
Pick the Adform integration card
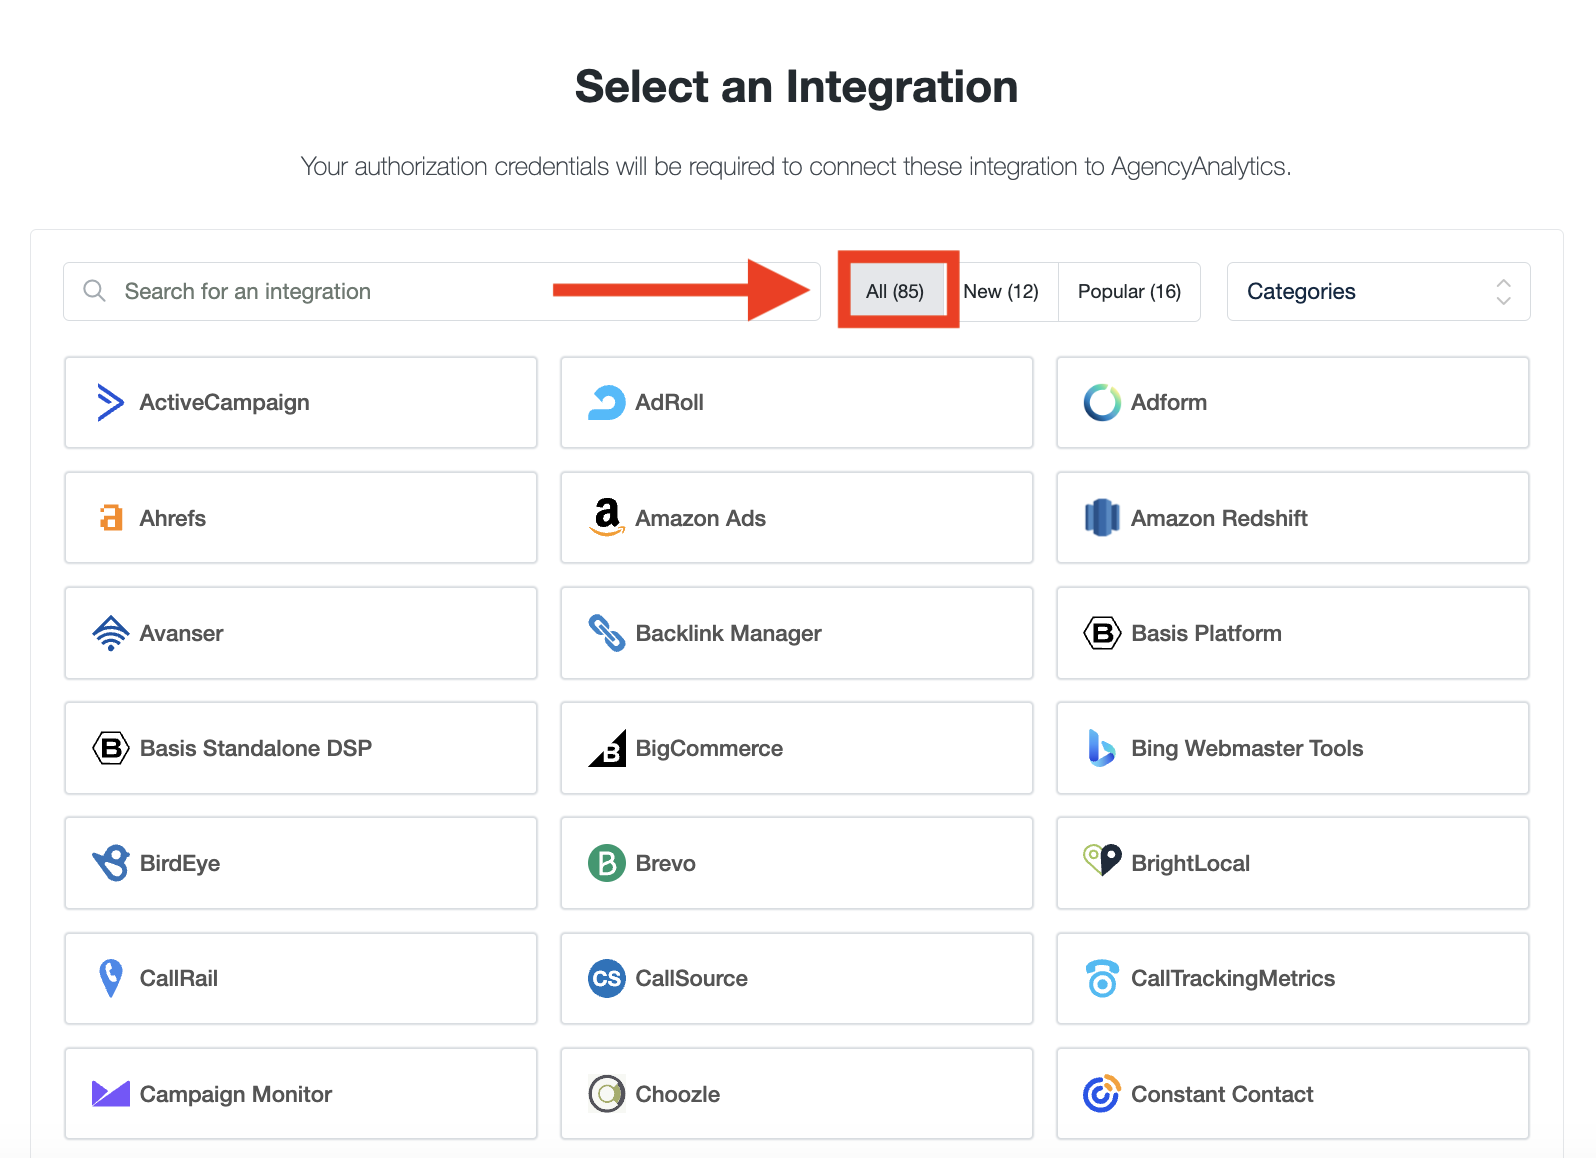click(x=1293, y=402)
